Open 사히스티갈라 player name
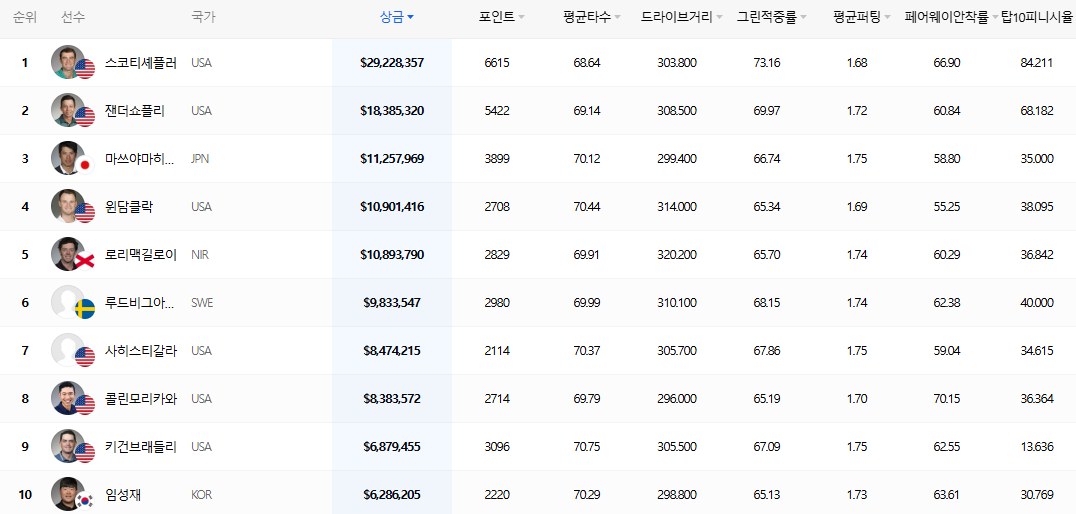The width and height of the screenshot is (1076, 514). (141, 351)
